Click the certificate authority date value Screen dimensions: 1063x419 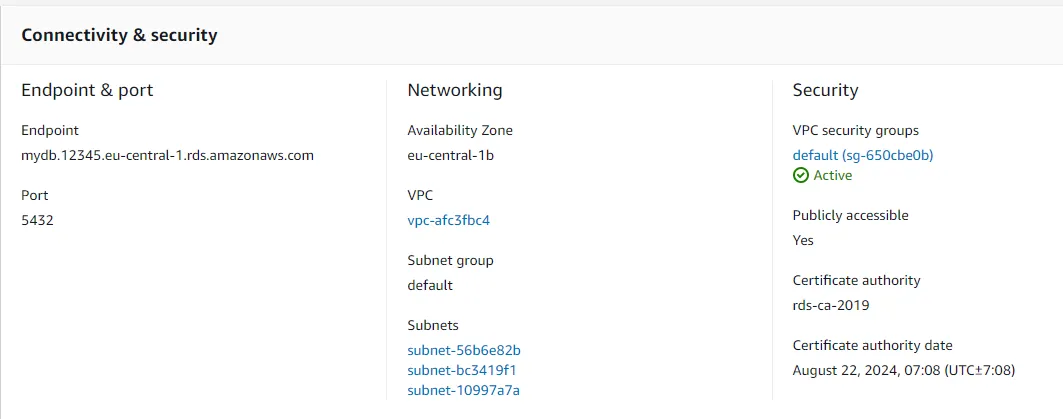coord(903,370)
